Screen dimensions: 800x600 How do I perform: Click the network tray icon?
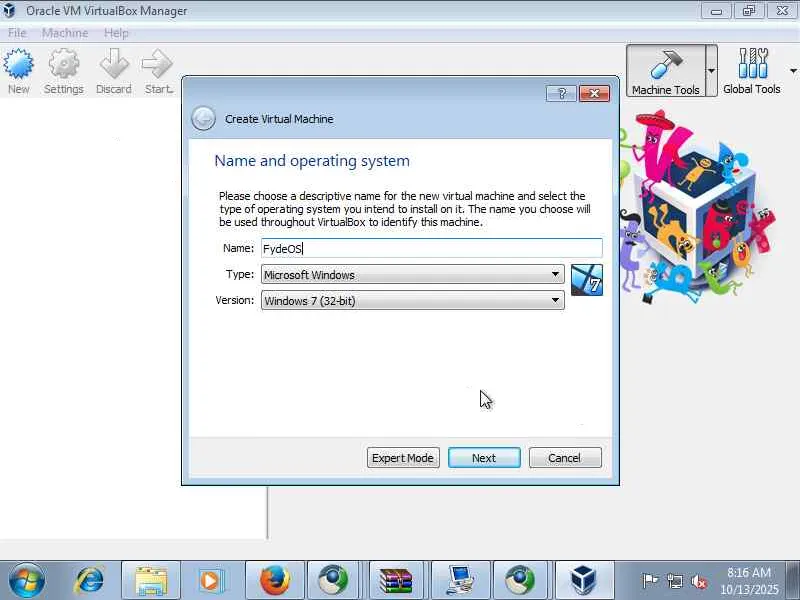tap(674, 581)
